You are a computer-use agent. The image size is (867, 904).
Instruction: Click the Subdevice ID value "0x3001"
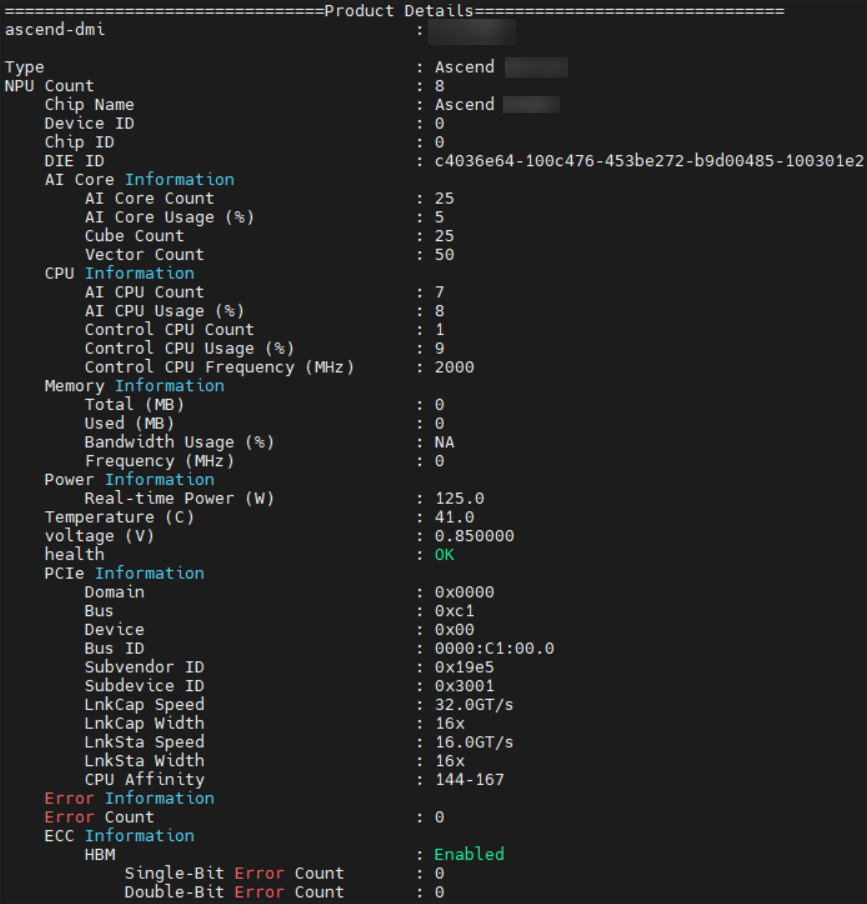tap(464, 685)
